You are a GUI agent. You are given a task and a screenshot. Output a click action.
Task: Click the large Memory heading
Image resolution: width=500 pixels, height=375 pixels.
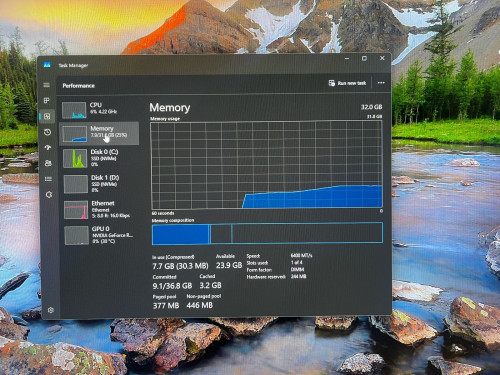tap(170, 108)
